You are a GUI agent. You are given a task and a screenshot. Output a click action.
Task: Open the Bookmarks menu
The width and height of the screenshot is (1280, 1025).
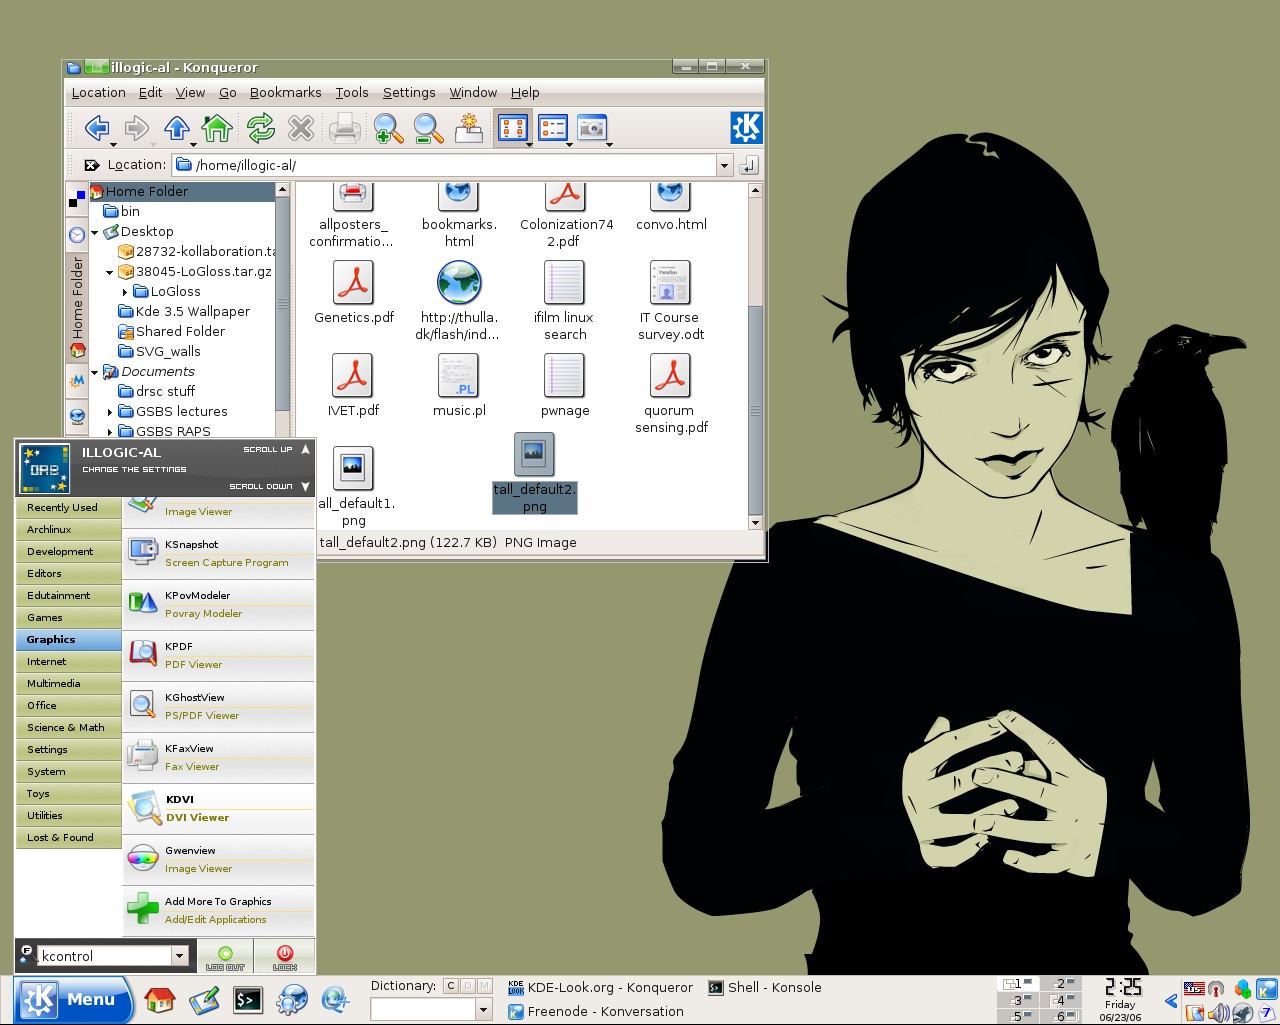coord(285,92)
